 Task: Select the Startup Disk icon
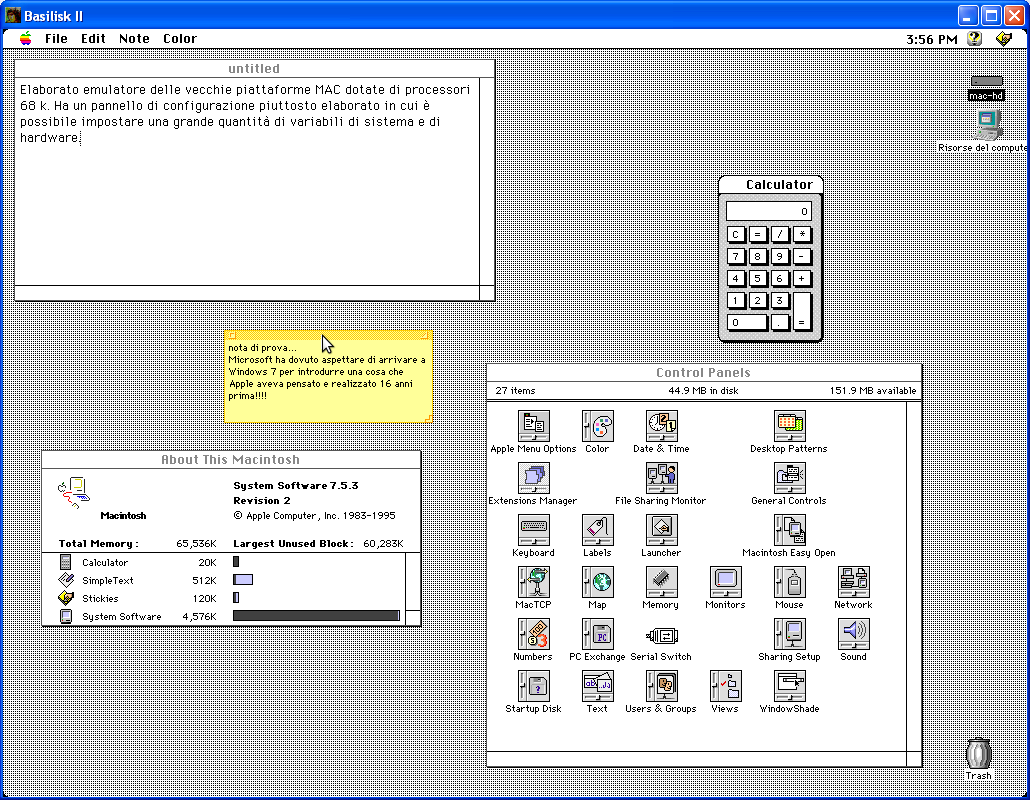[x=533, y=685]
